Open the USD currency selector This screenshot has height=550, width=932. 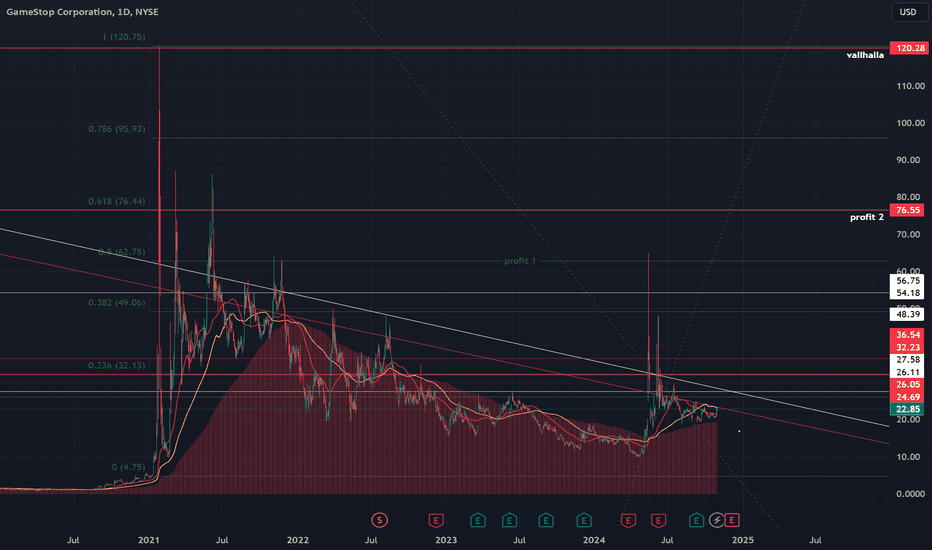click(x=909, y=12)
